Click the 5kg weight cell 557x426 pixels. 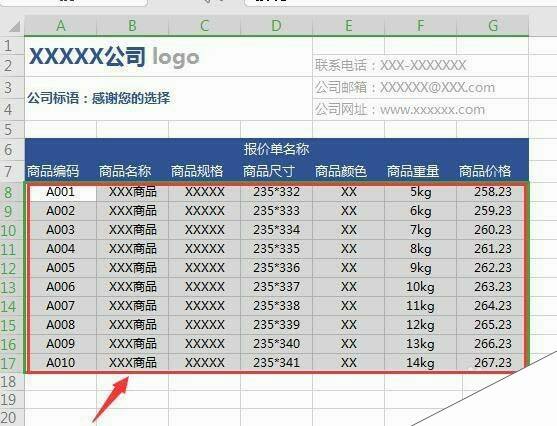[x=420, y=192]
